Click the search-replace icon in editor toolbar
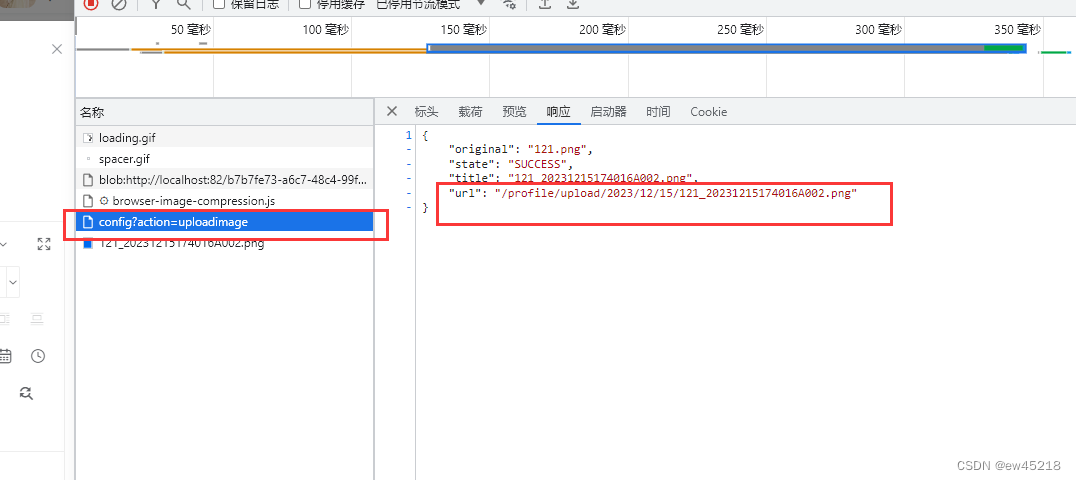This screenshot has width=1076, height=480. (26, 393)
